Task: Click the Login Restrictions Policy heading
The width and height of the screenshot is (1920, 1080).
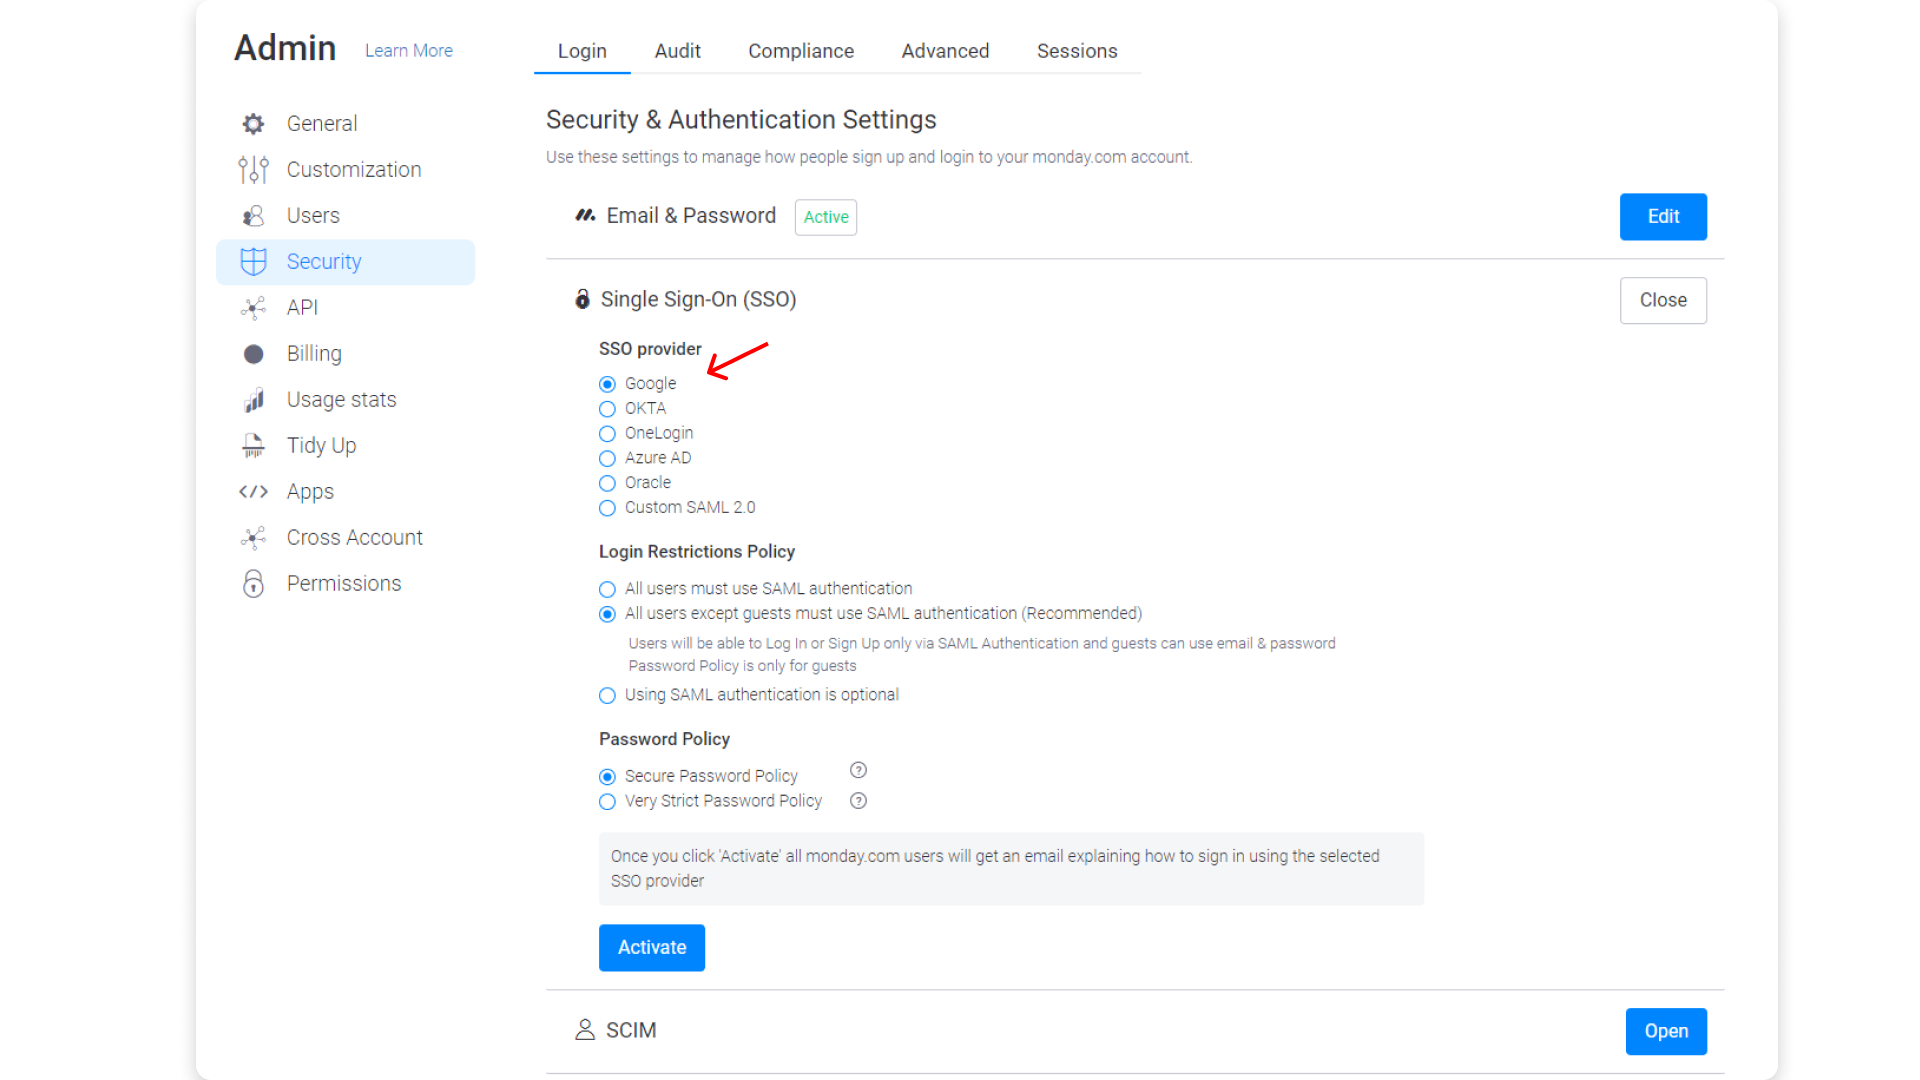Action: pos(697,552)
